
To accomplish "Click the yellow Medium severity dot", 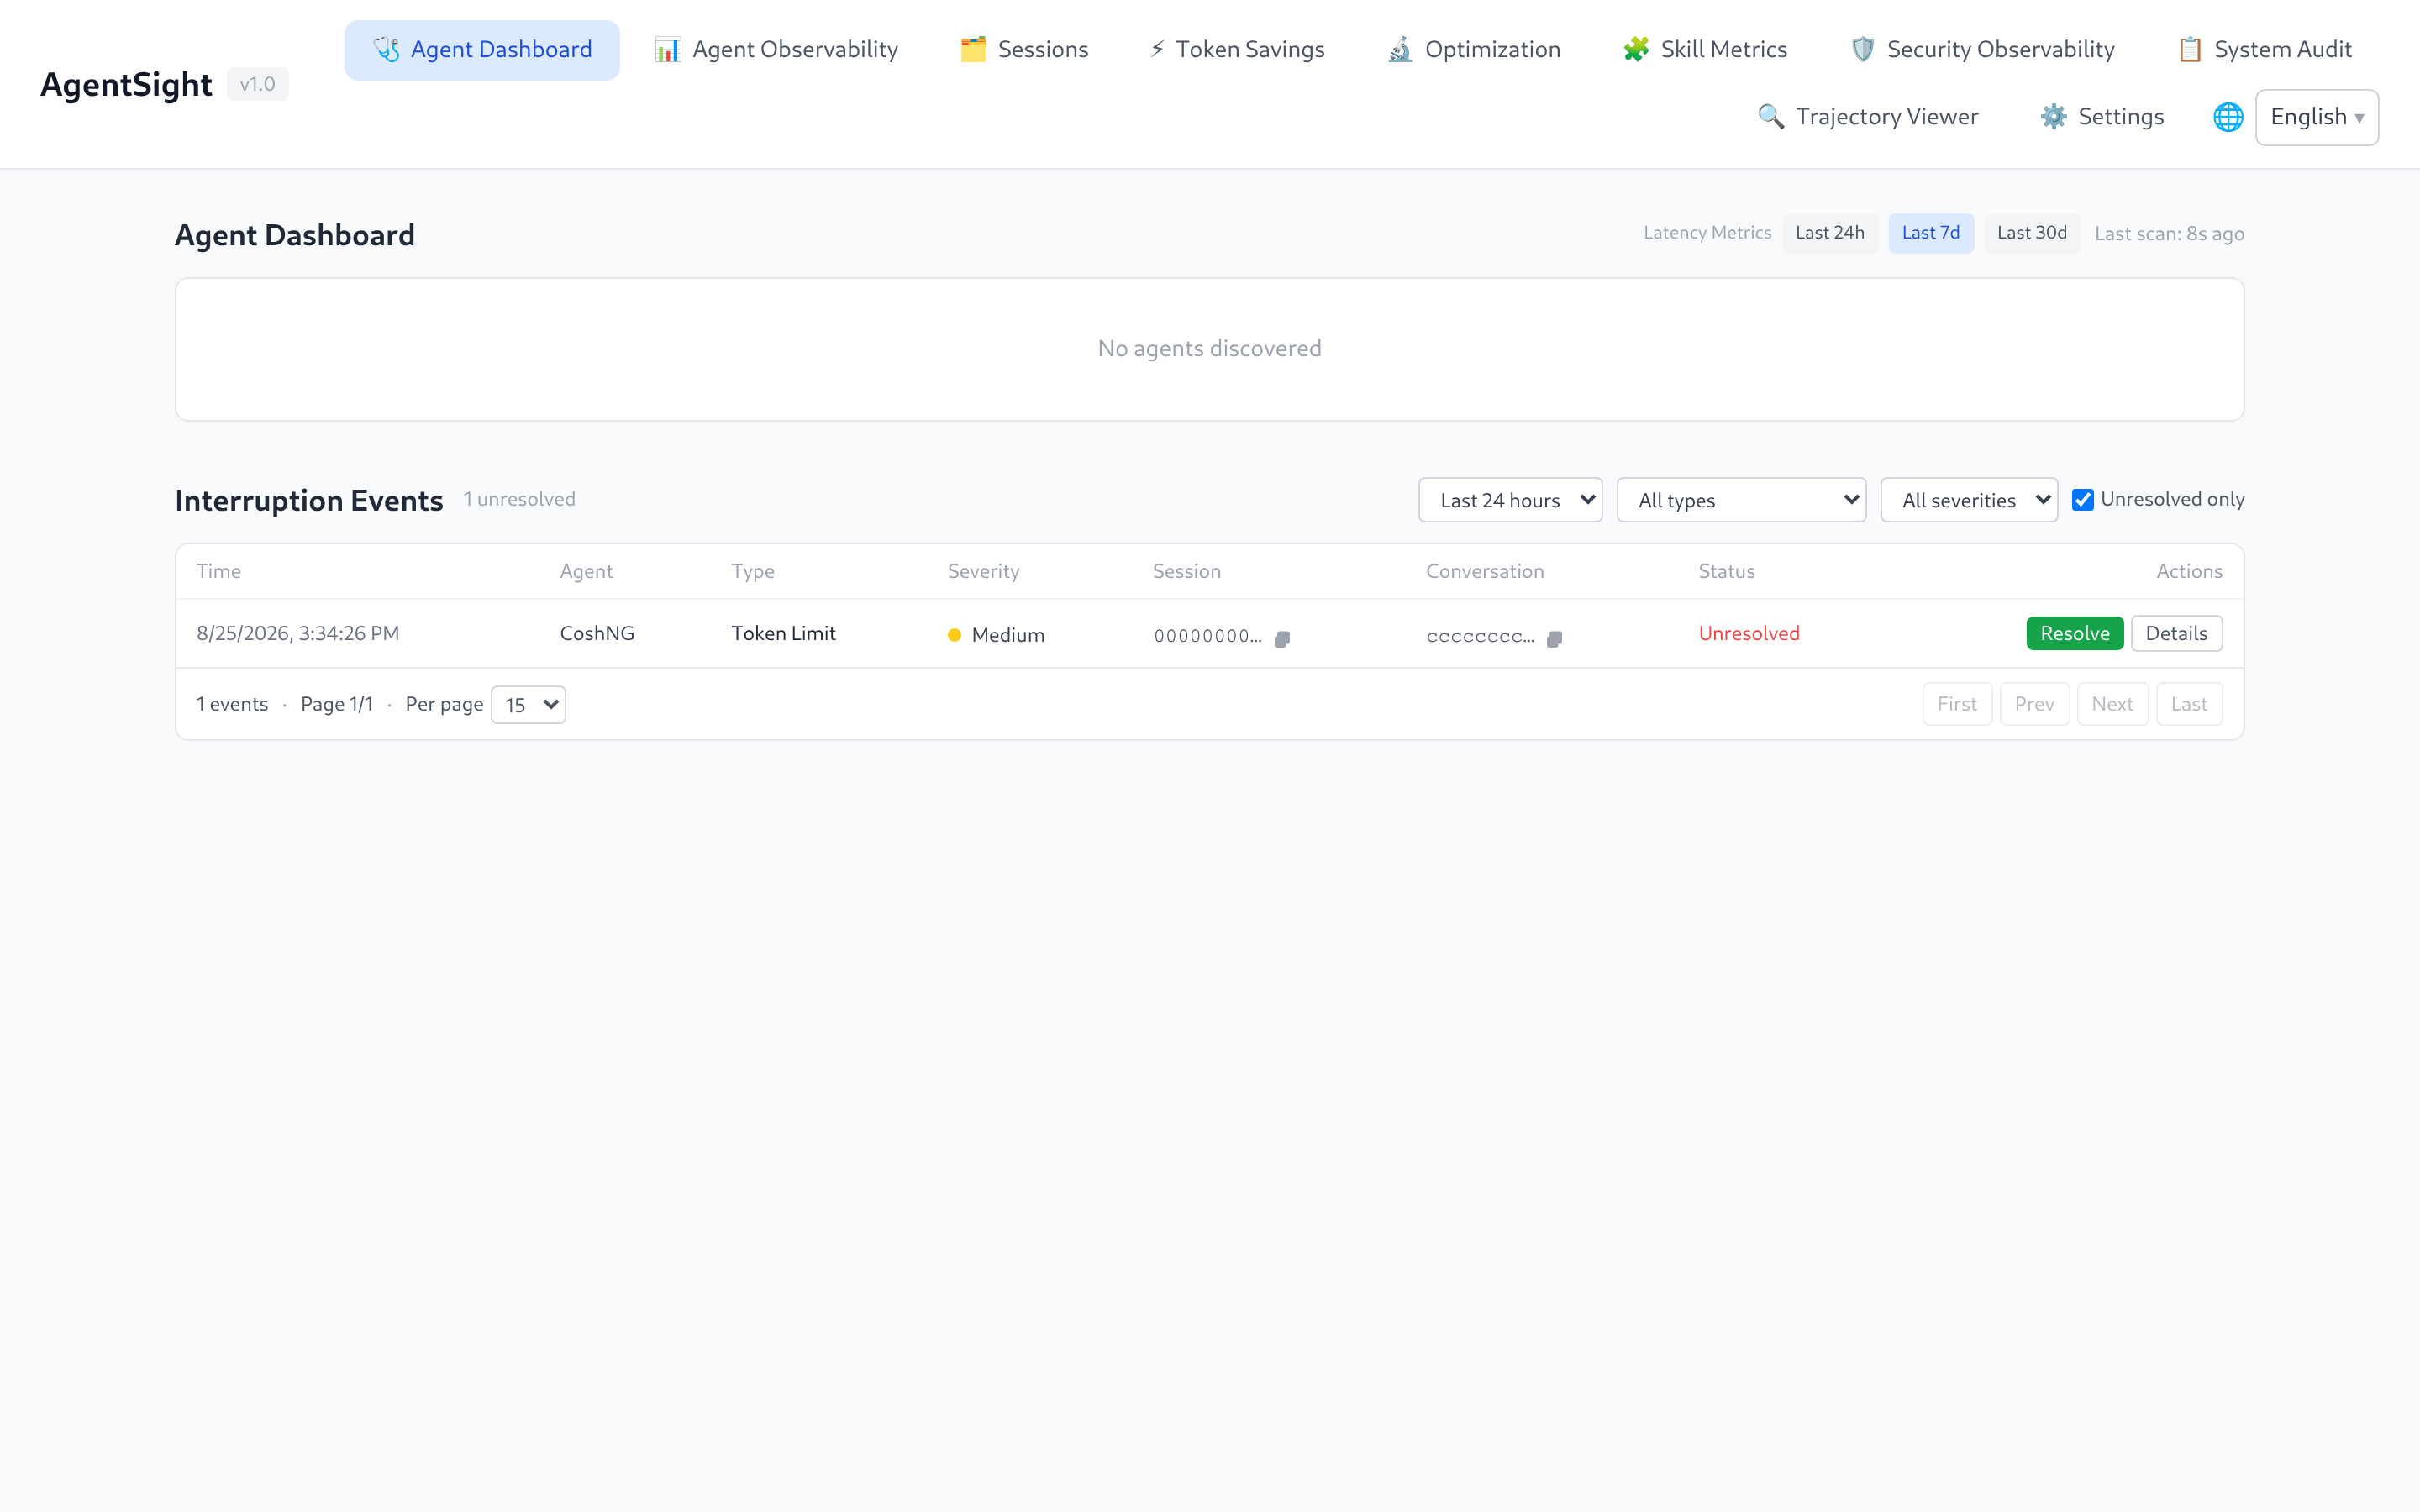I will (x=954, y=635).
